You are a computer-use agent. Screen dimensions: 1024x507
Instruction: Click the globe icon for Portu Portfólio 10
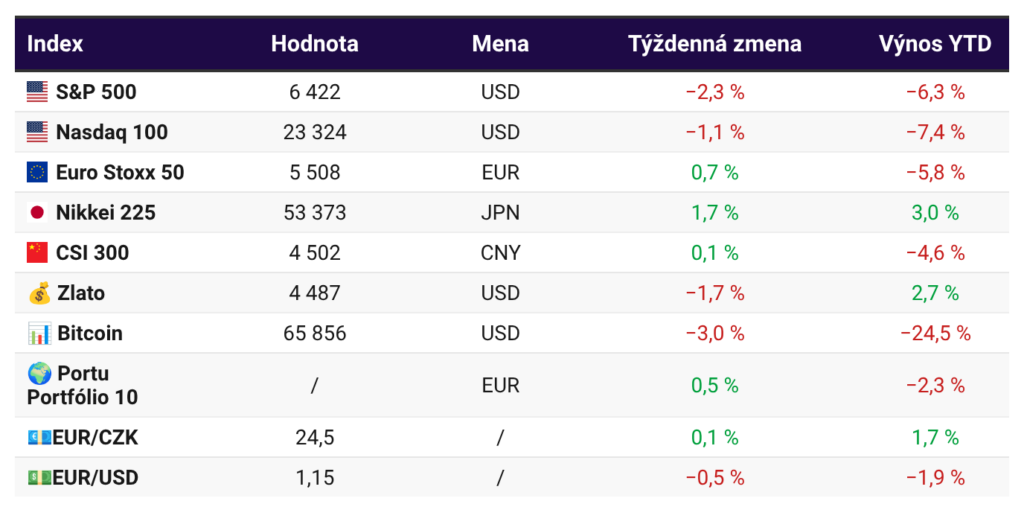point(39,373)
